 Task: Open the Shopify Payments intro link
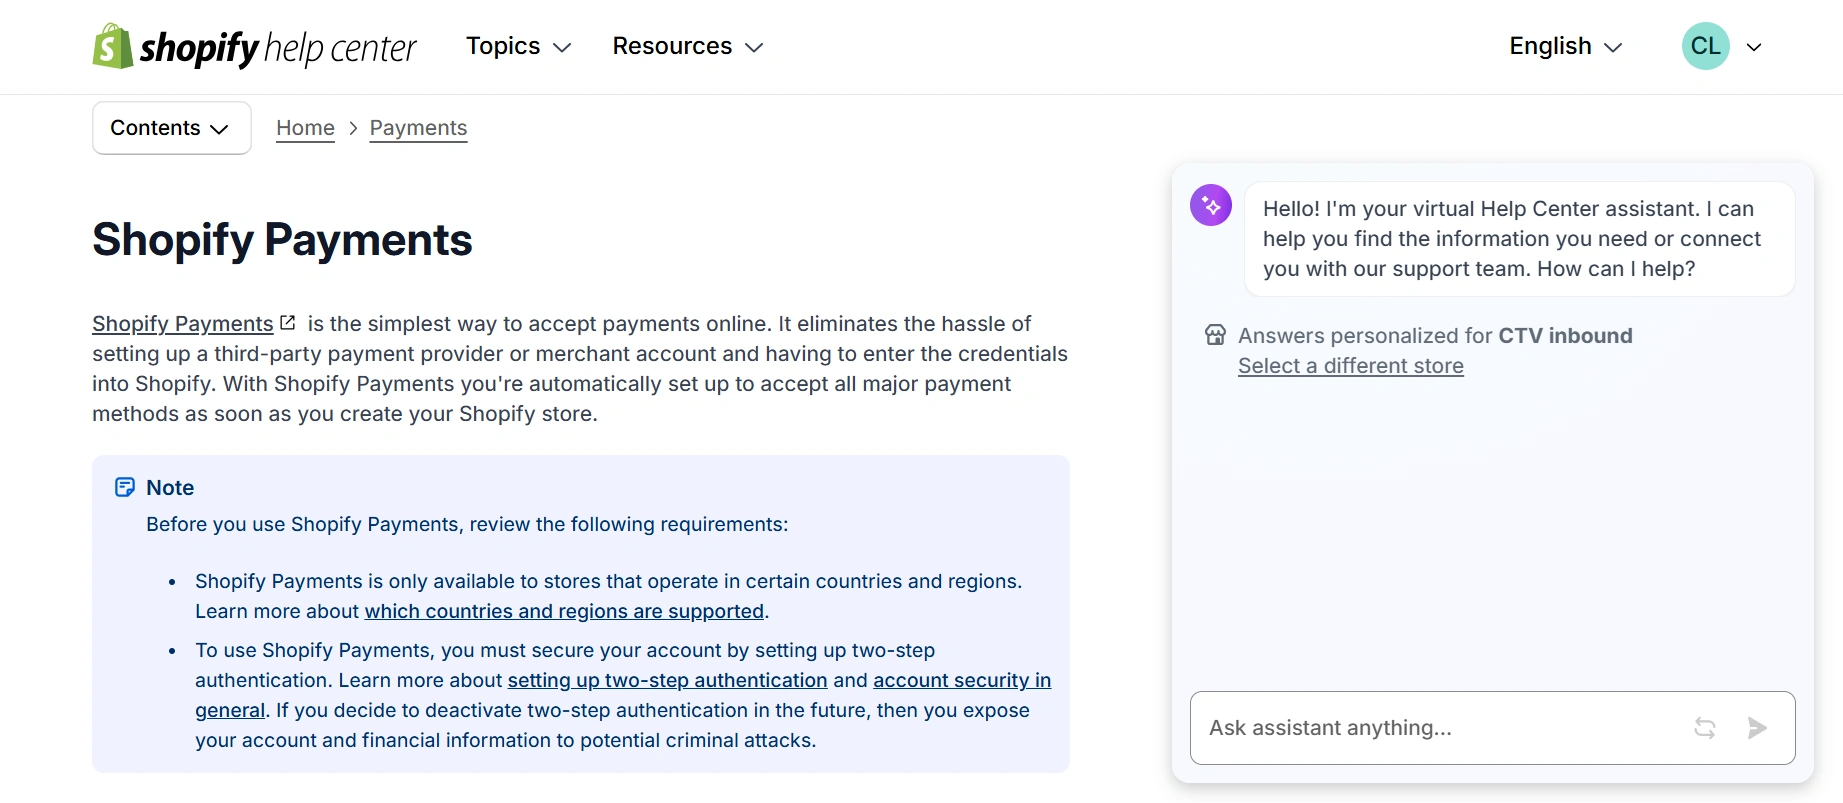click(x=183, y=324)
